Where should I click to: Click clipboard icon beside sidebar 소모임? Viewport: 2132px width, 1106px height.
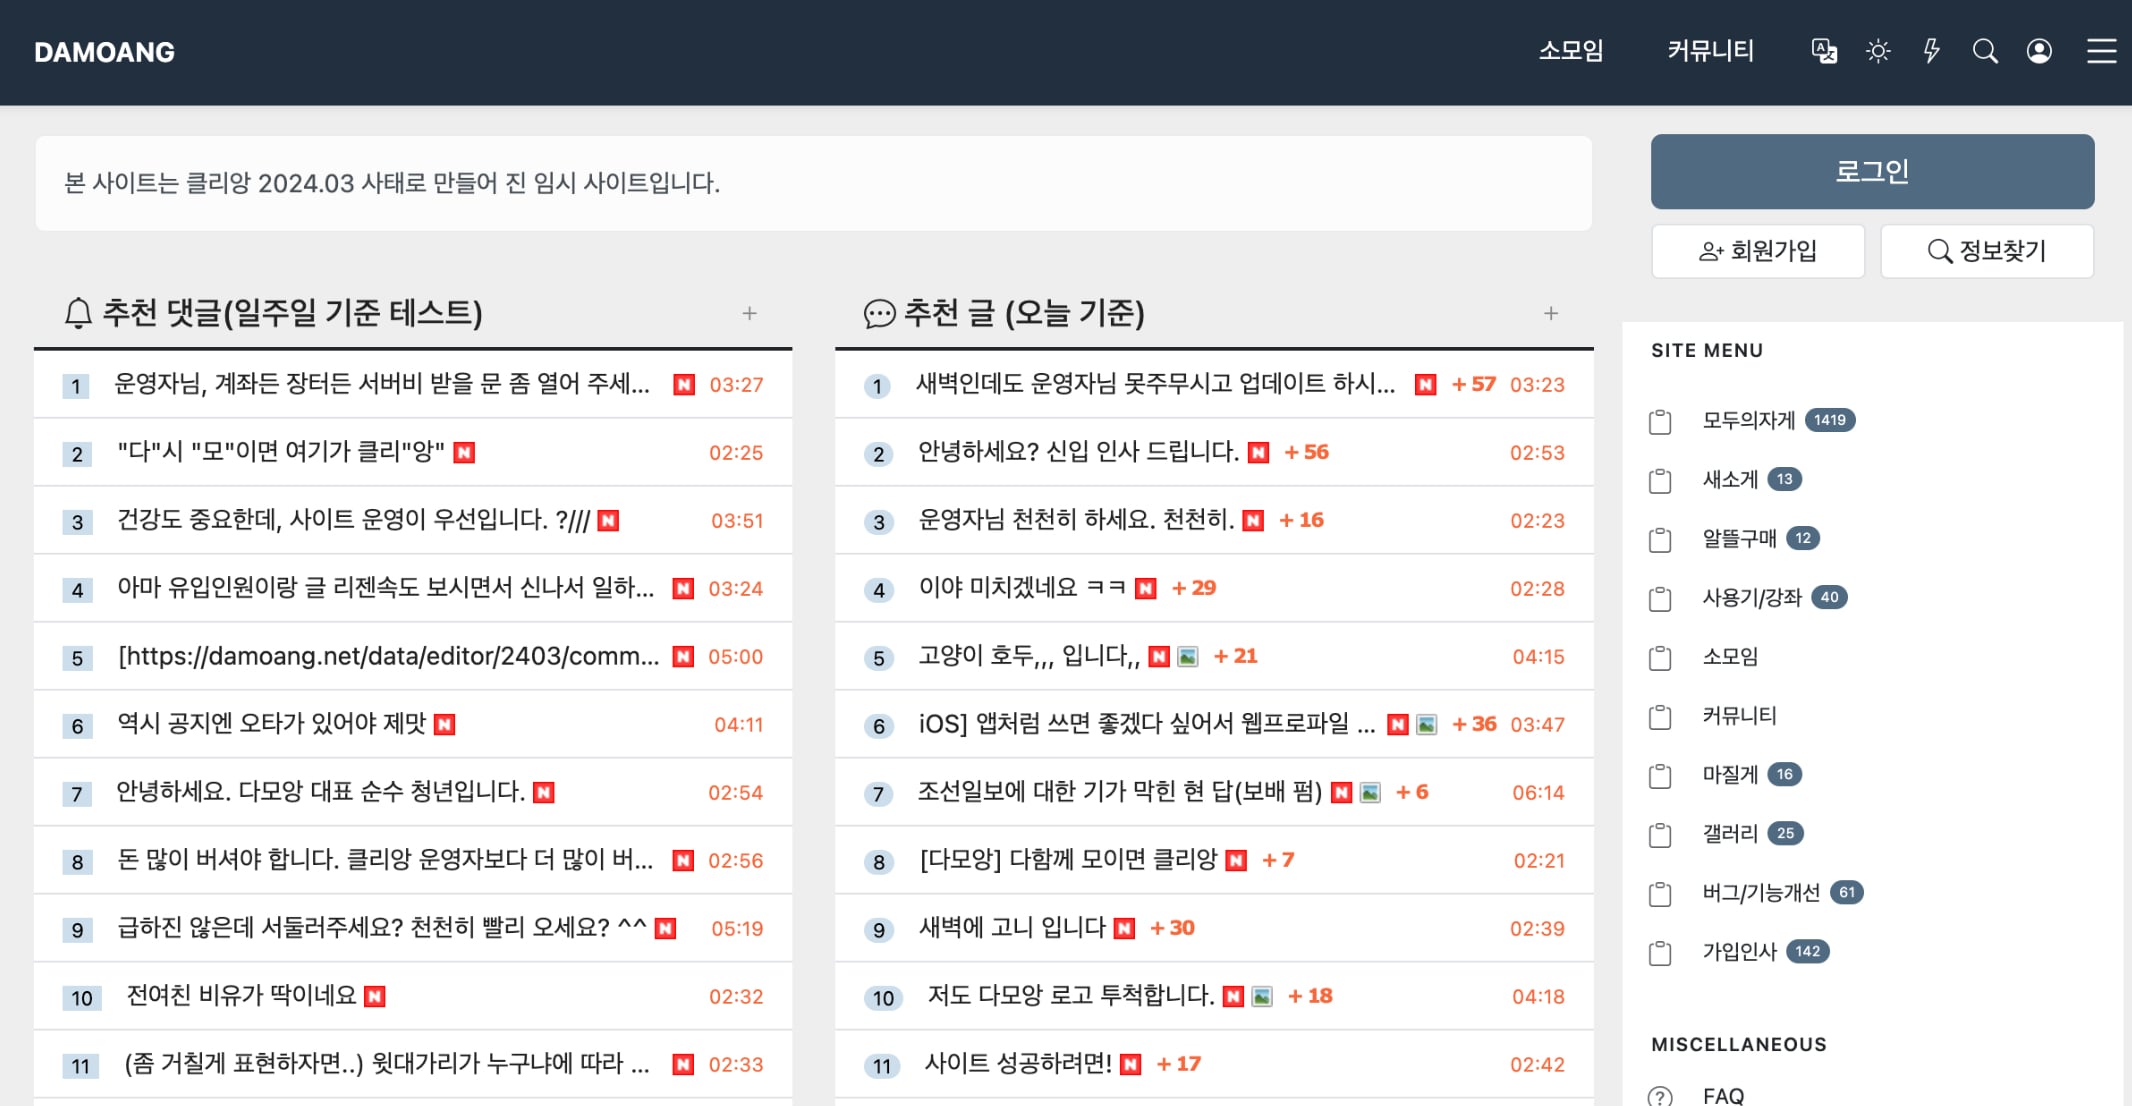1660,657
